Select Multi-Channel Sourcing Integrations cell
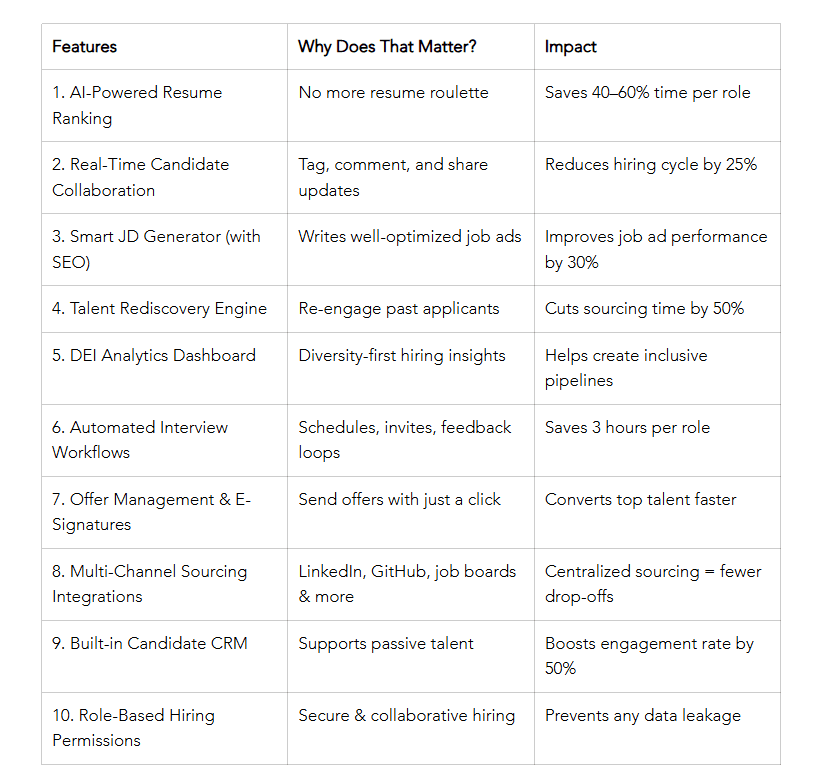 164,585
